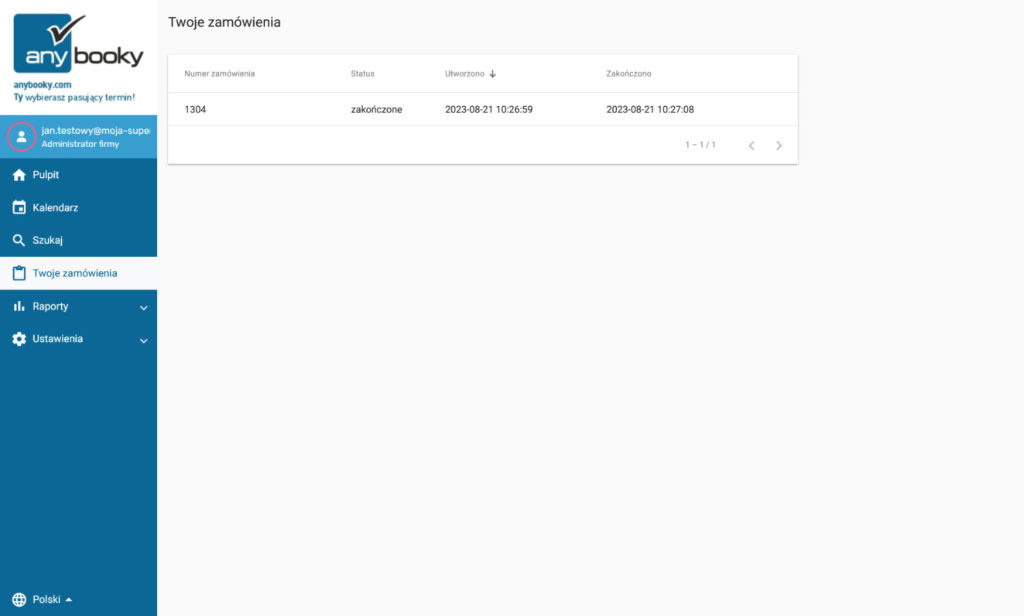This screenshot has width=1024, height=616.
Task: Click the Szukaj magnifier icon
Action: (19, 240)
